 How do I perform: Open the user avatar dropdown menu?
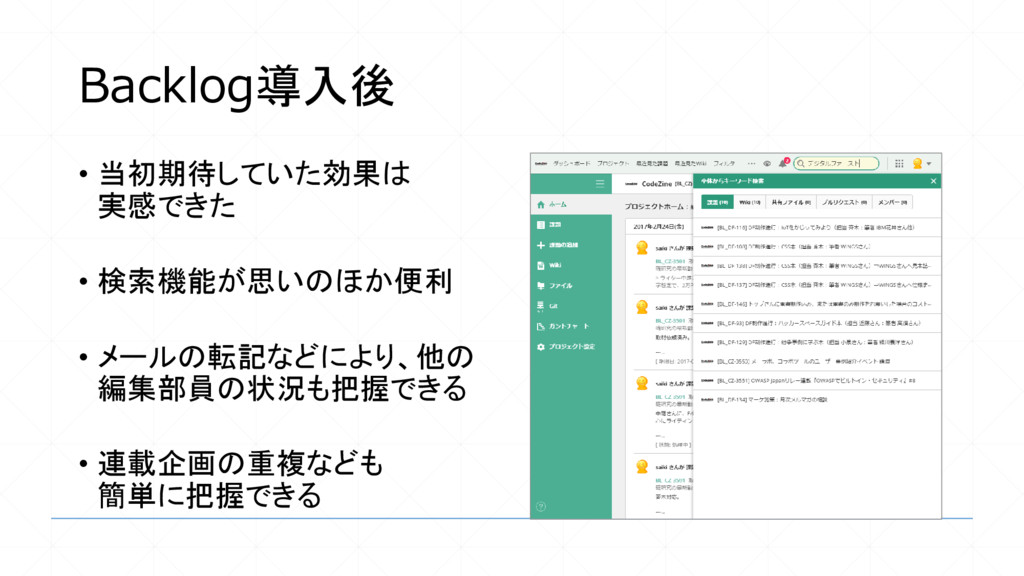coord(921,163)
